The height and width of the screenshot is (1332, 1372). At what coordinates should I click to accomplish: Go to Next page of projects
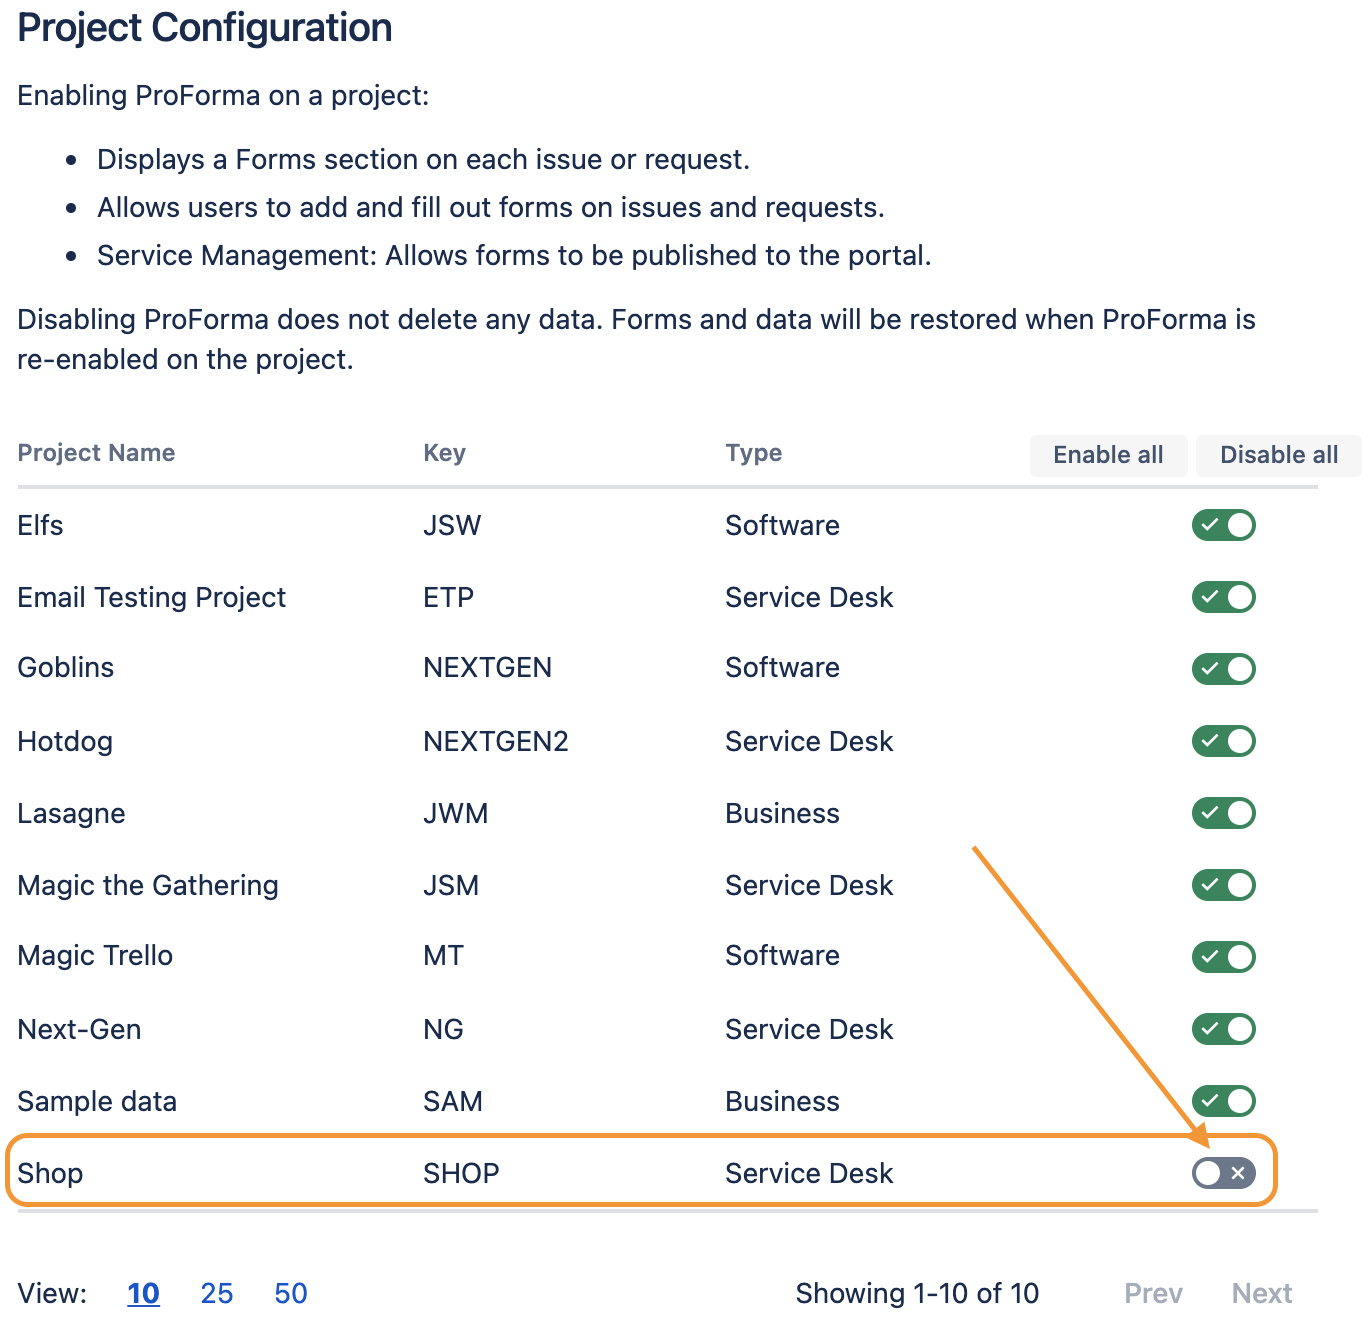coord(1262,1293)
